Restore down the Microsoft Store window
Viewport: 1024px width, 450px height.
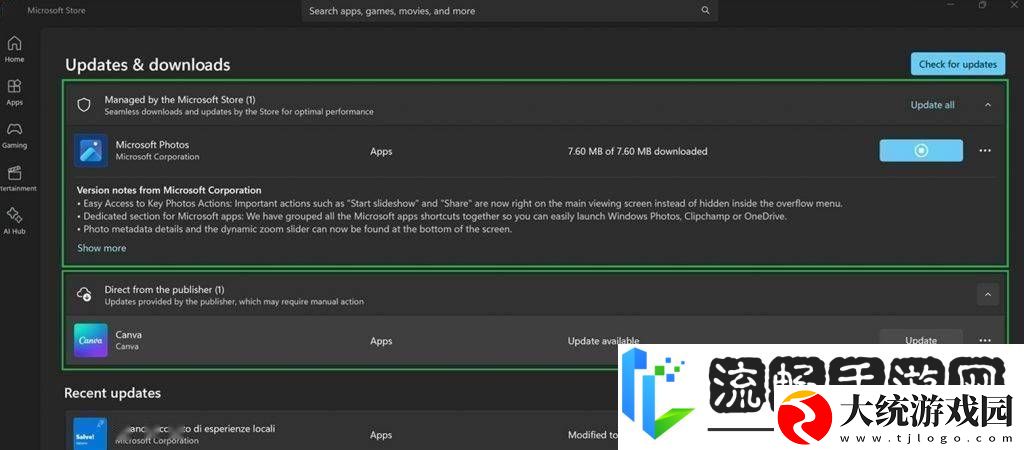pyautogui.click(x=982, y=5)
